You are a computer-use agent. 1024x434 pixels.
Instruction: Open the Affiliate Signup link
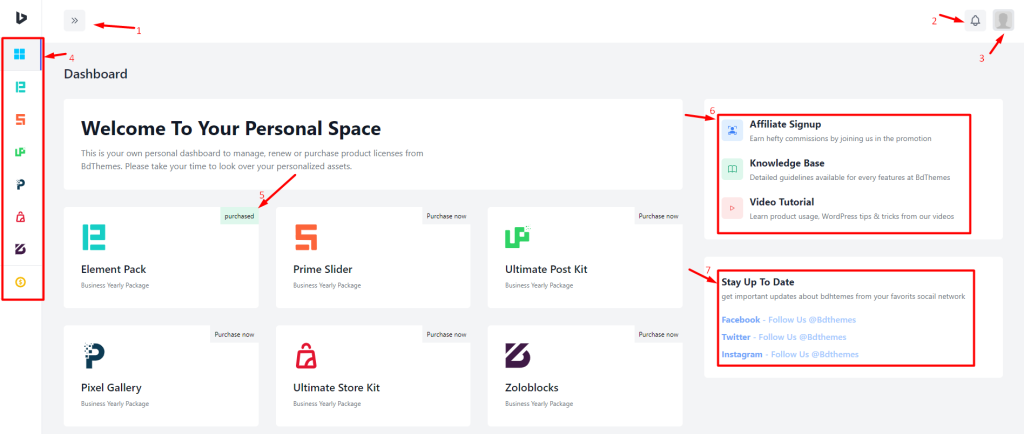pyautogui.click(x=785, y=124)
